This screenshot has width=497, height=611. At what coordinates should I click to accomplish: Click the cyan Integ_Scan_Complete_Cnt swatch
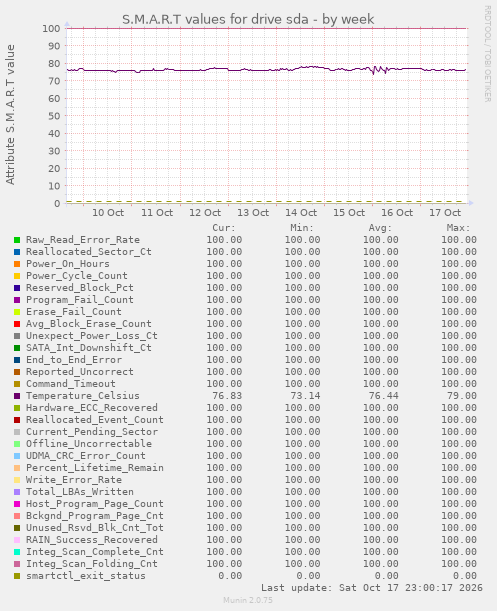click(17, 552)
